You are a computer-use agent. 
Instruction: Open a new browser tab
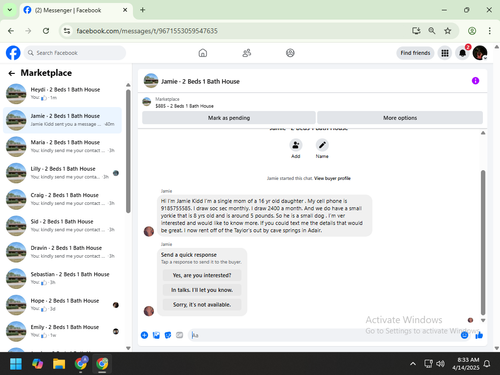(x=143, y=10)
